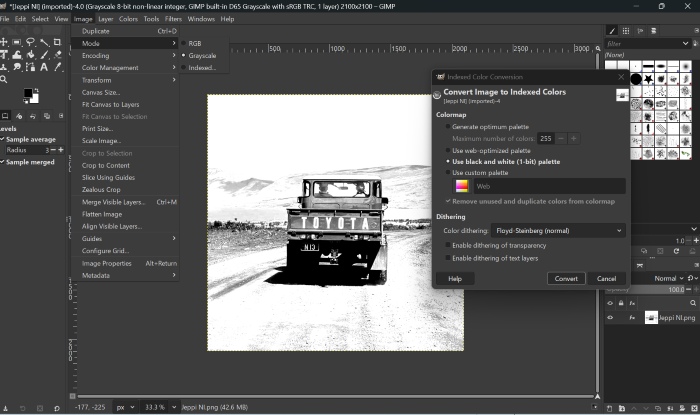Select Generate optimum palette option

pos(490,127)
